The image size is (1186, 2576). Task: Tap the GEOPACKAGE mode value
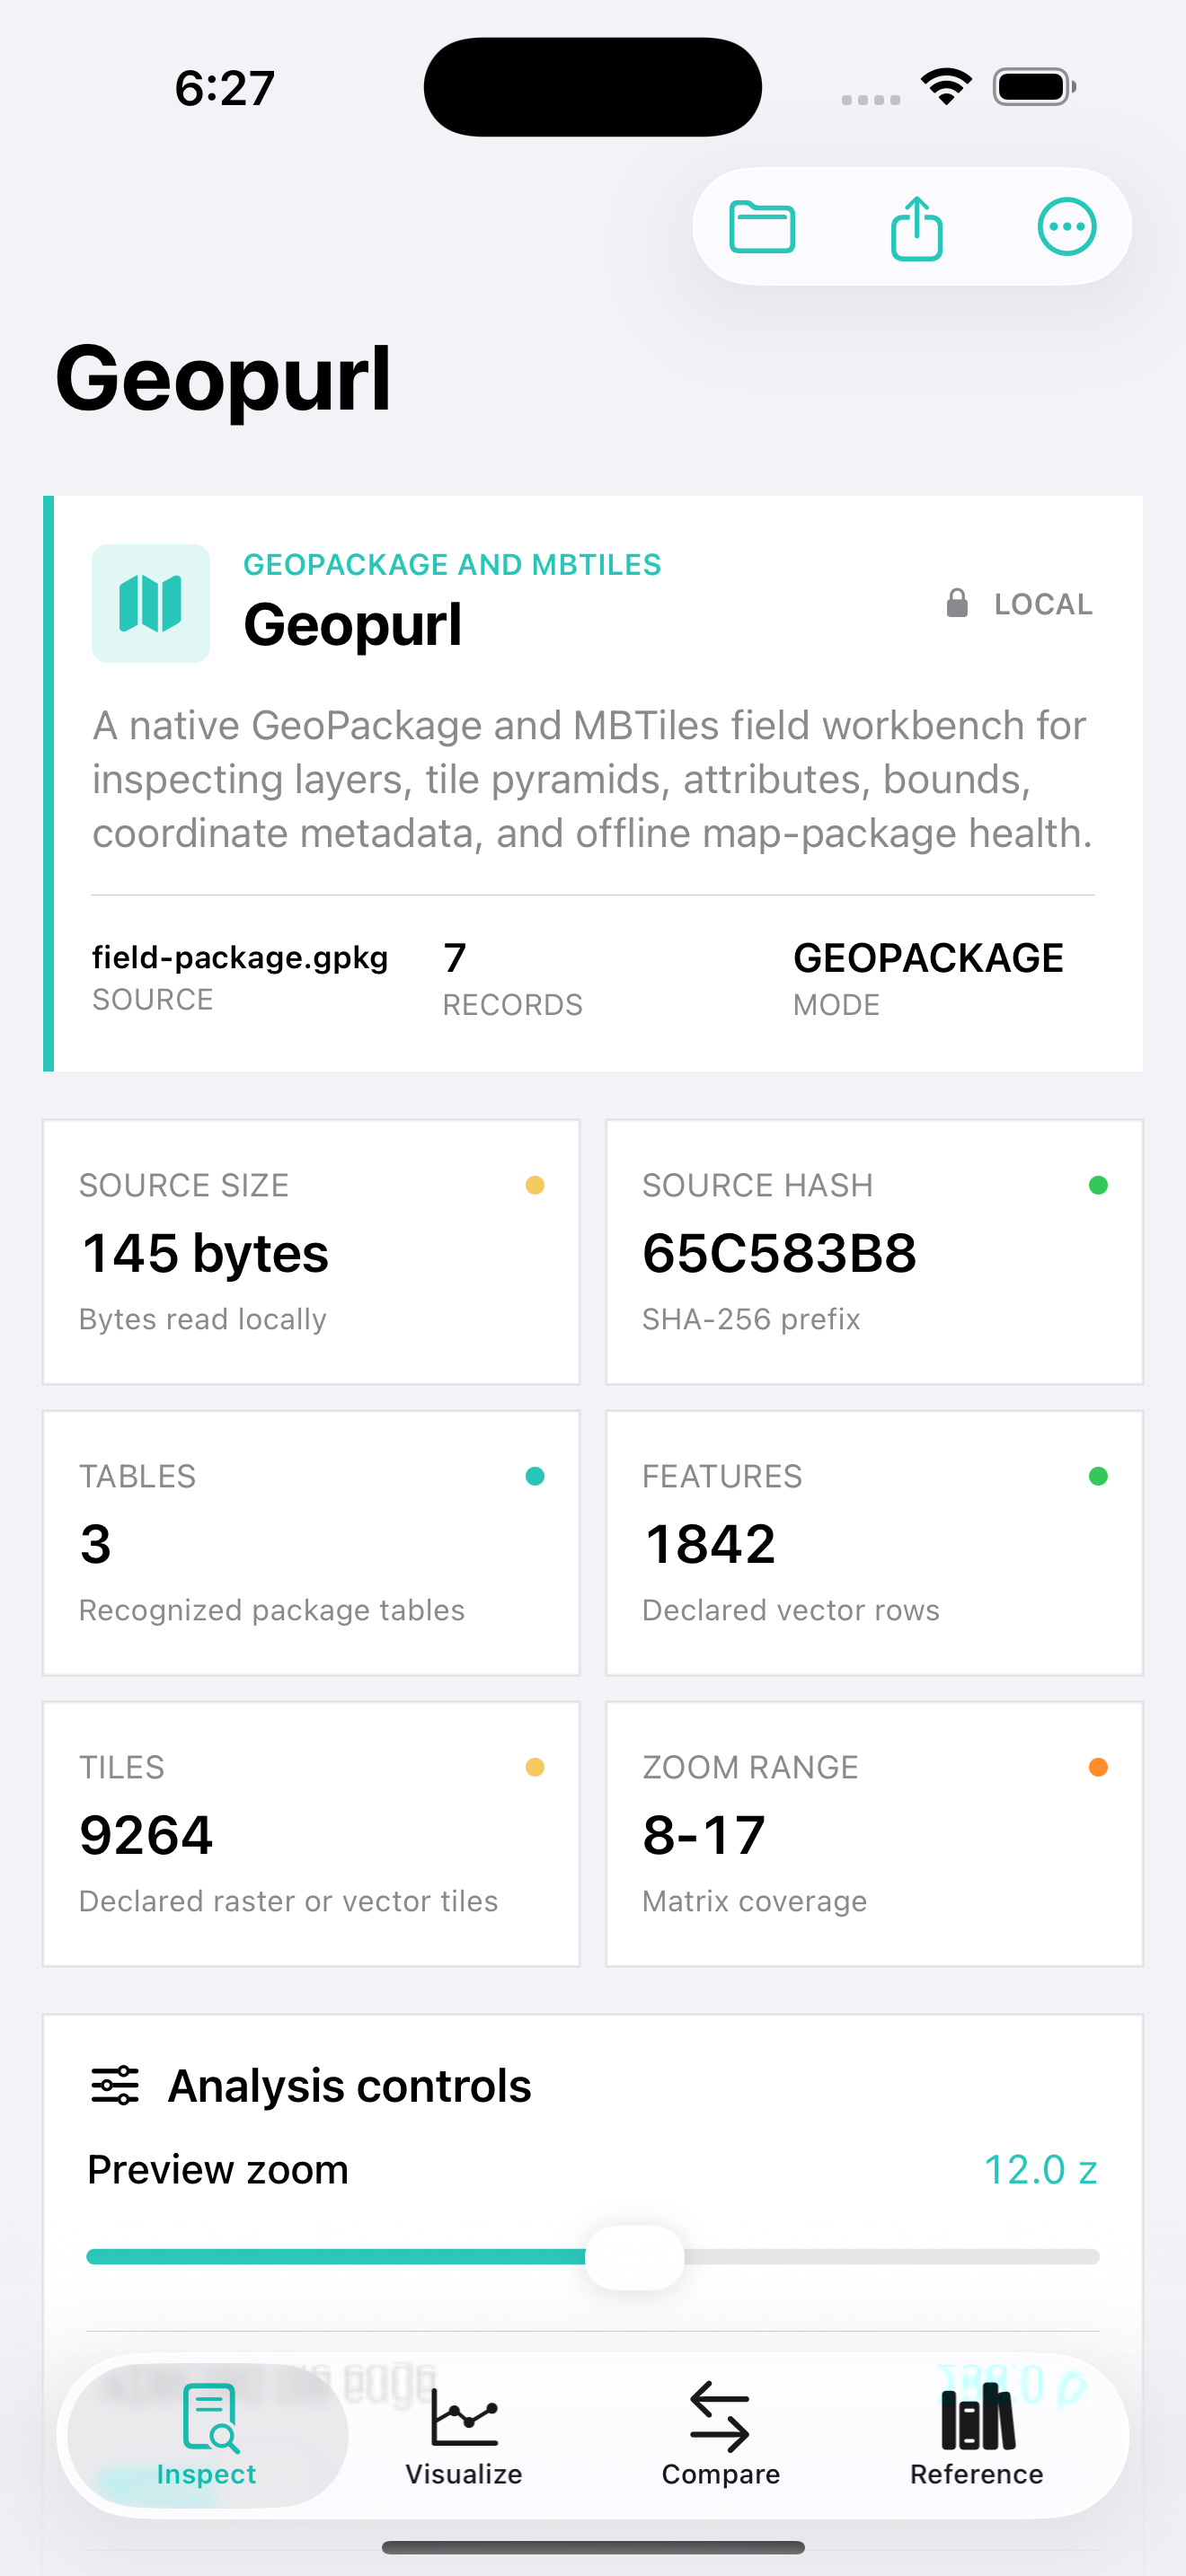928,958
